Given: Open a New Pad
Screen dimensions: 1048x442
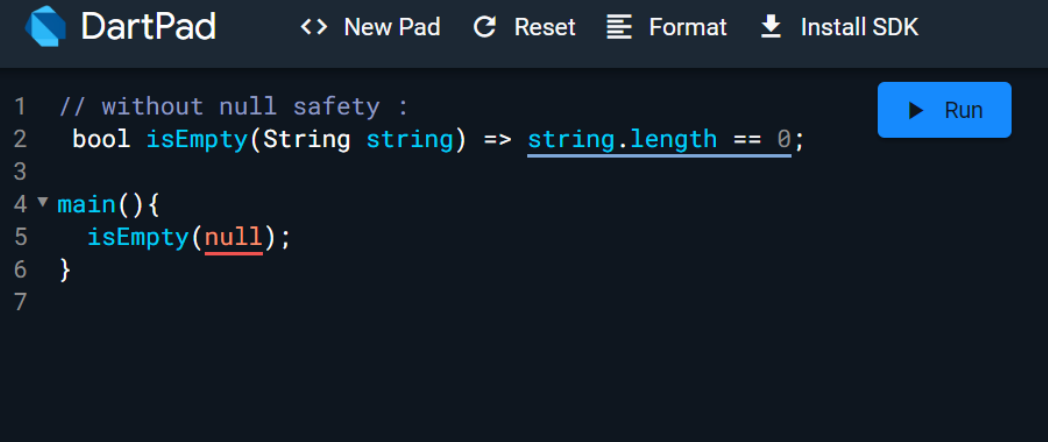Looking at the screenshot, I should tap(370, 27).
